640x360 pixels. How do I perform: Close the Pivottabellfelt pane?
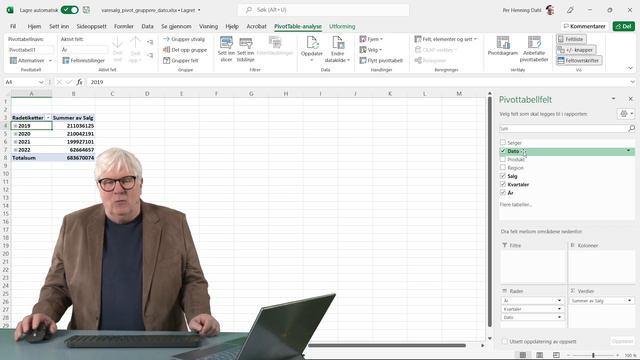(x=631, y=99)
